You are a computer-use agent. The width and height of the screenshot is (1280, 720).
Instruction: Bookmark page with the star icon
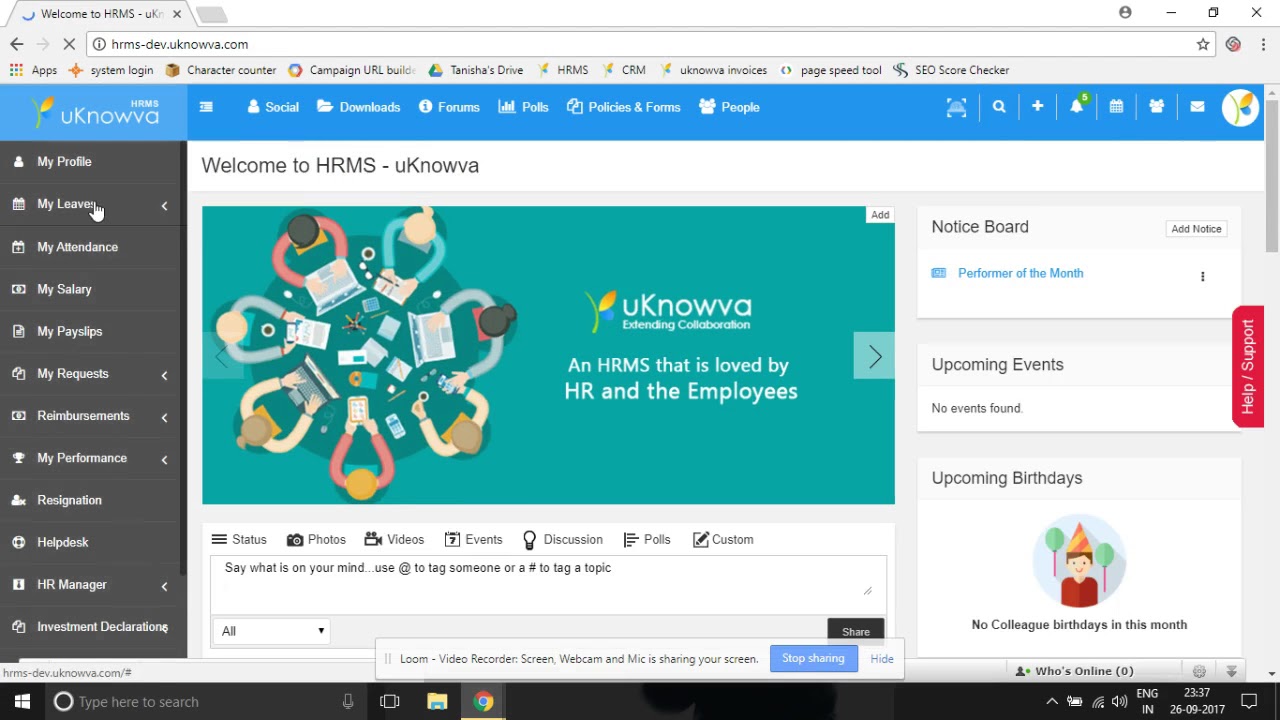1203,44
